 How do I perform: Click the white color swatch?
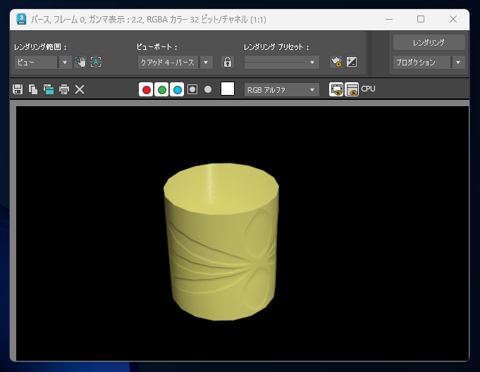228,89
